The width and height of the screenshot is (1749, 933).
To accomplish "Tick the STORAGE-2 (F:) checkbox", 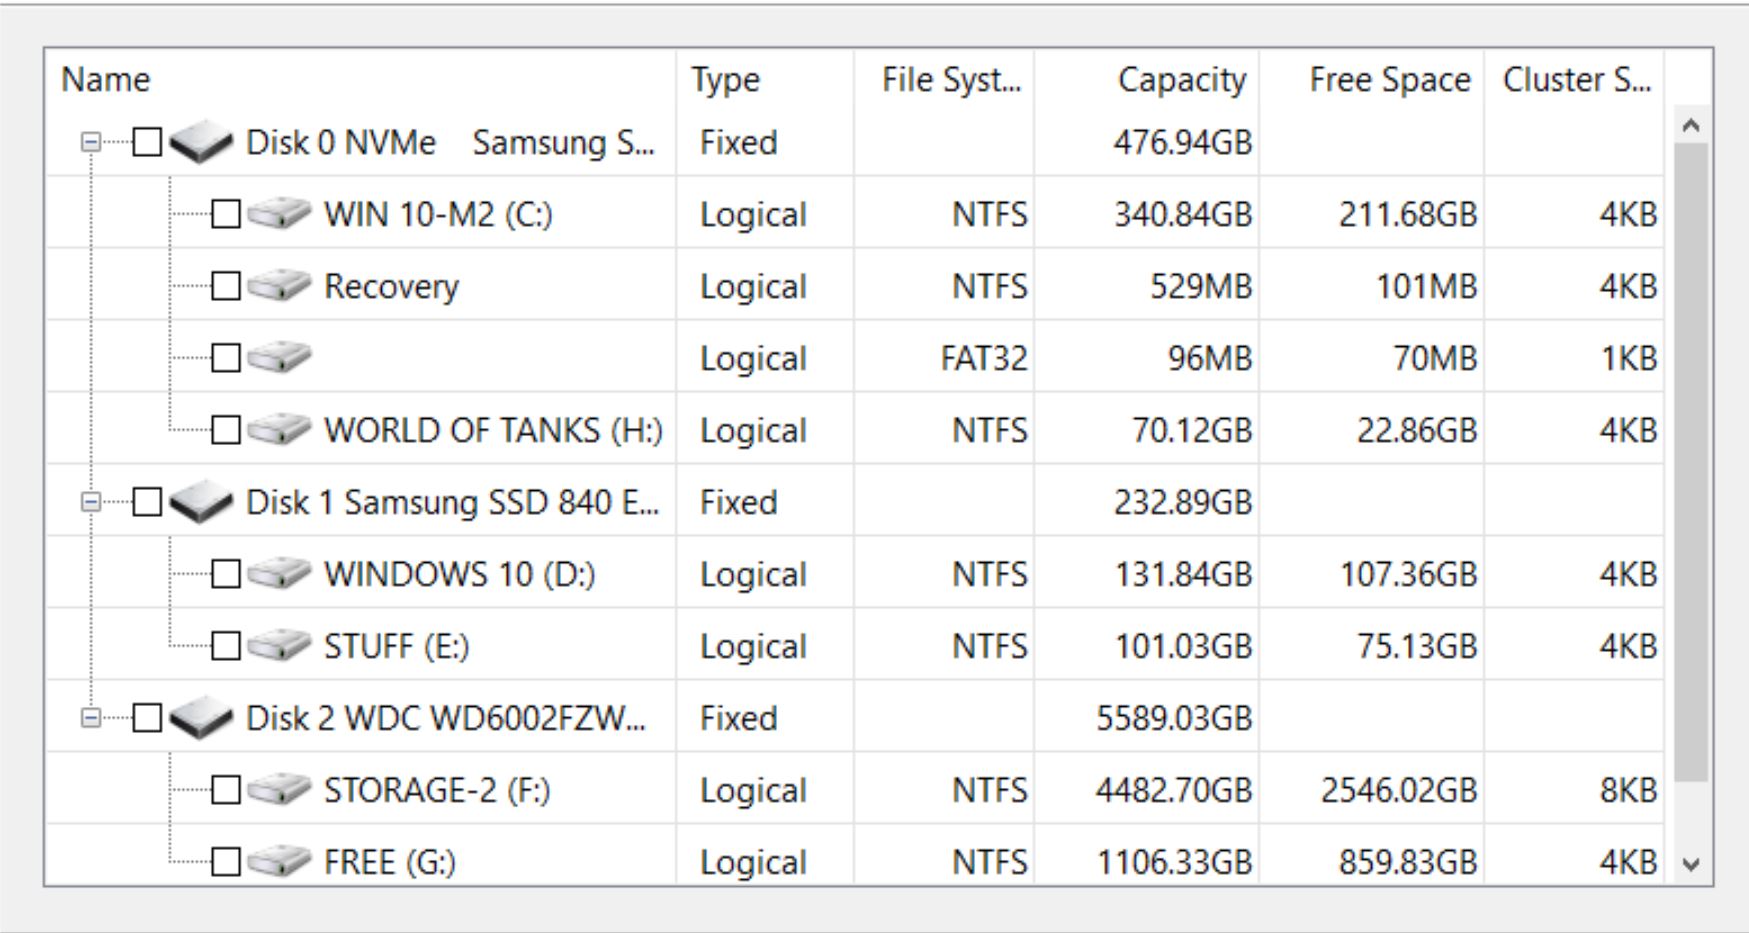I will 226,790.
